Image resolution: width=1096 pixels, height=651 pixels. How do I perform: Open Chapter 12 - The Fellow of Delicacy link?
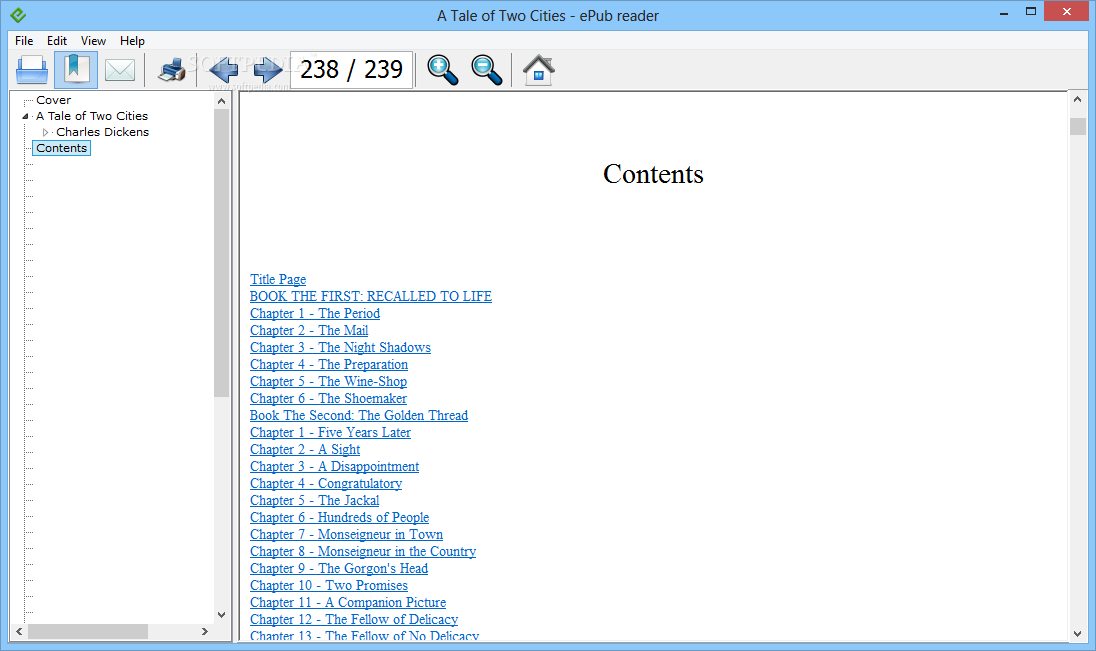pos(354,620)
